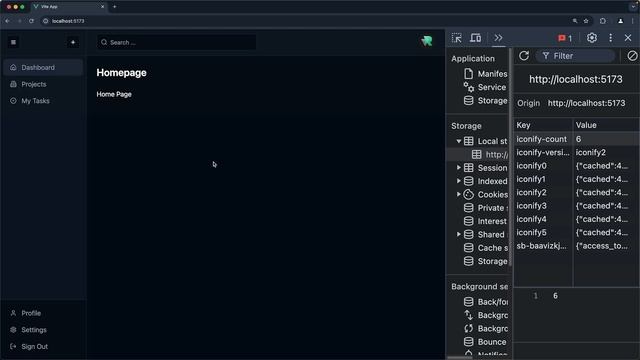Collapse the Local storage tree node
Image resolution: width=640 pixels, height=360 pixels.
click(x=459, y=141)
